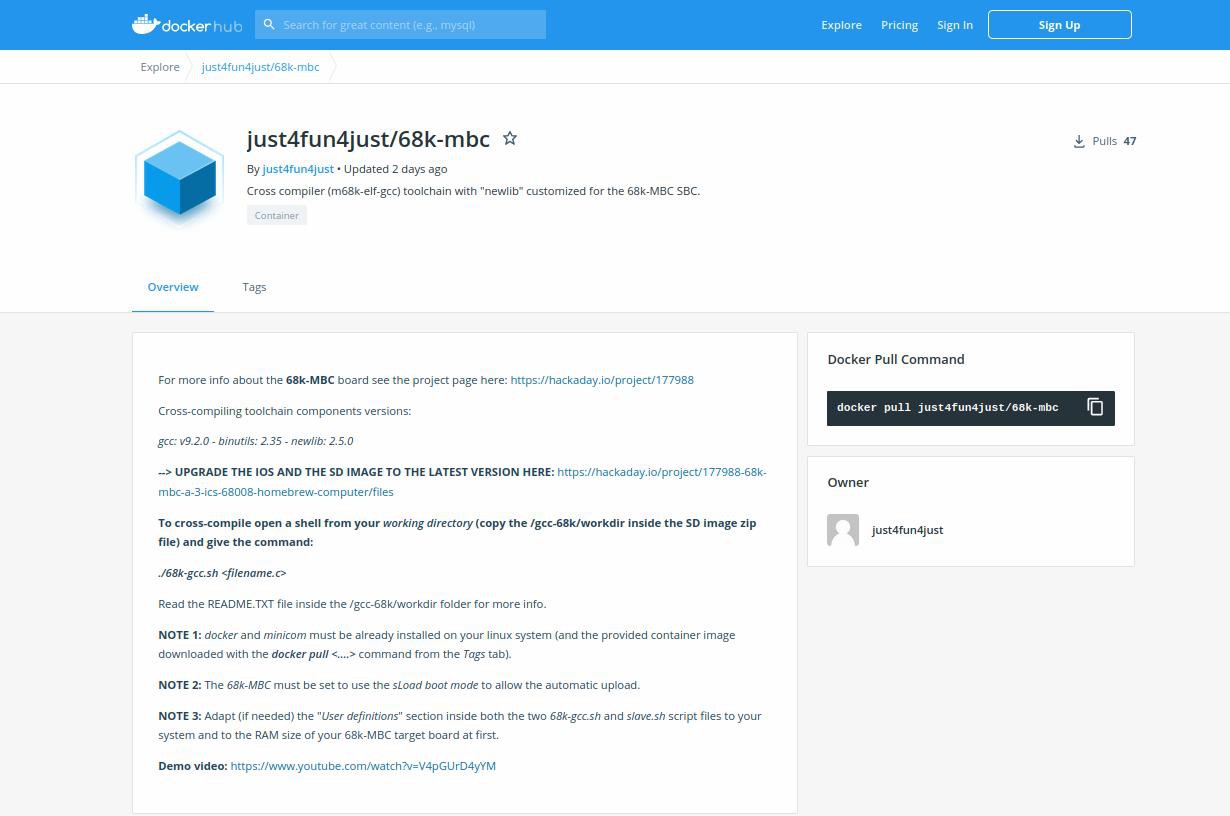Click the ./68k-gcc.sh <filename.c> command text
Screen dimensions: 1230x816
click(x=222, y=573)
